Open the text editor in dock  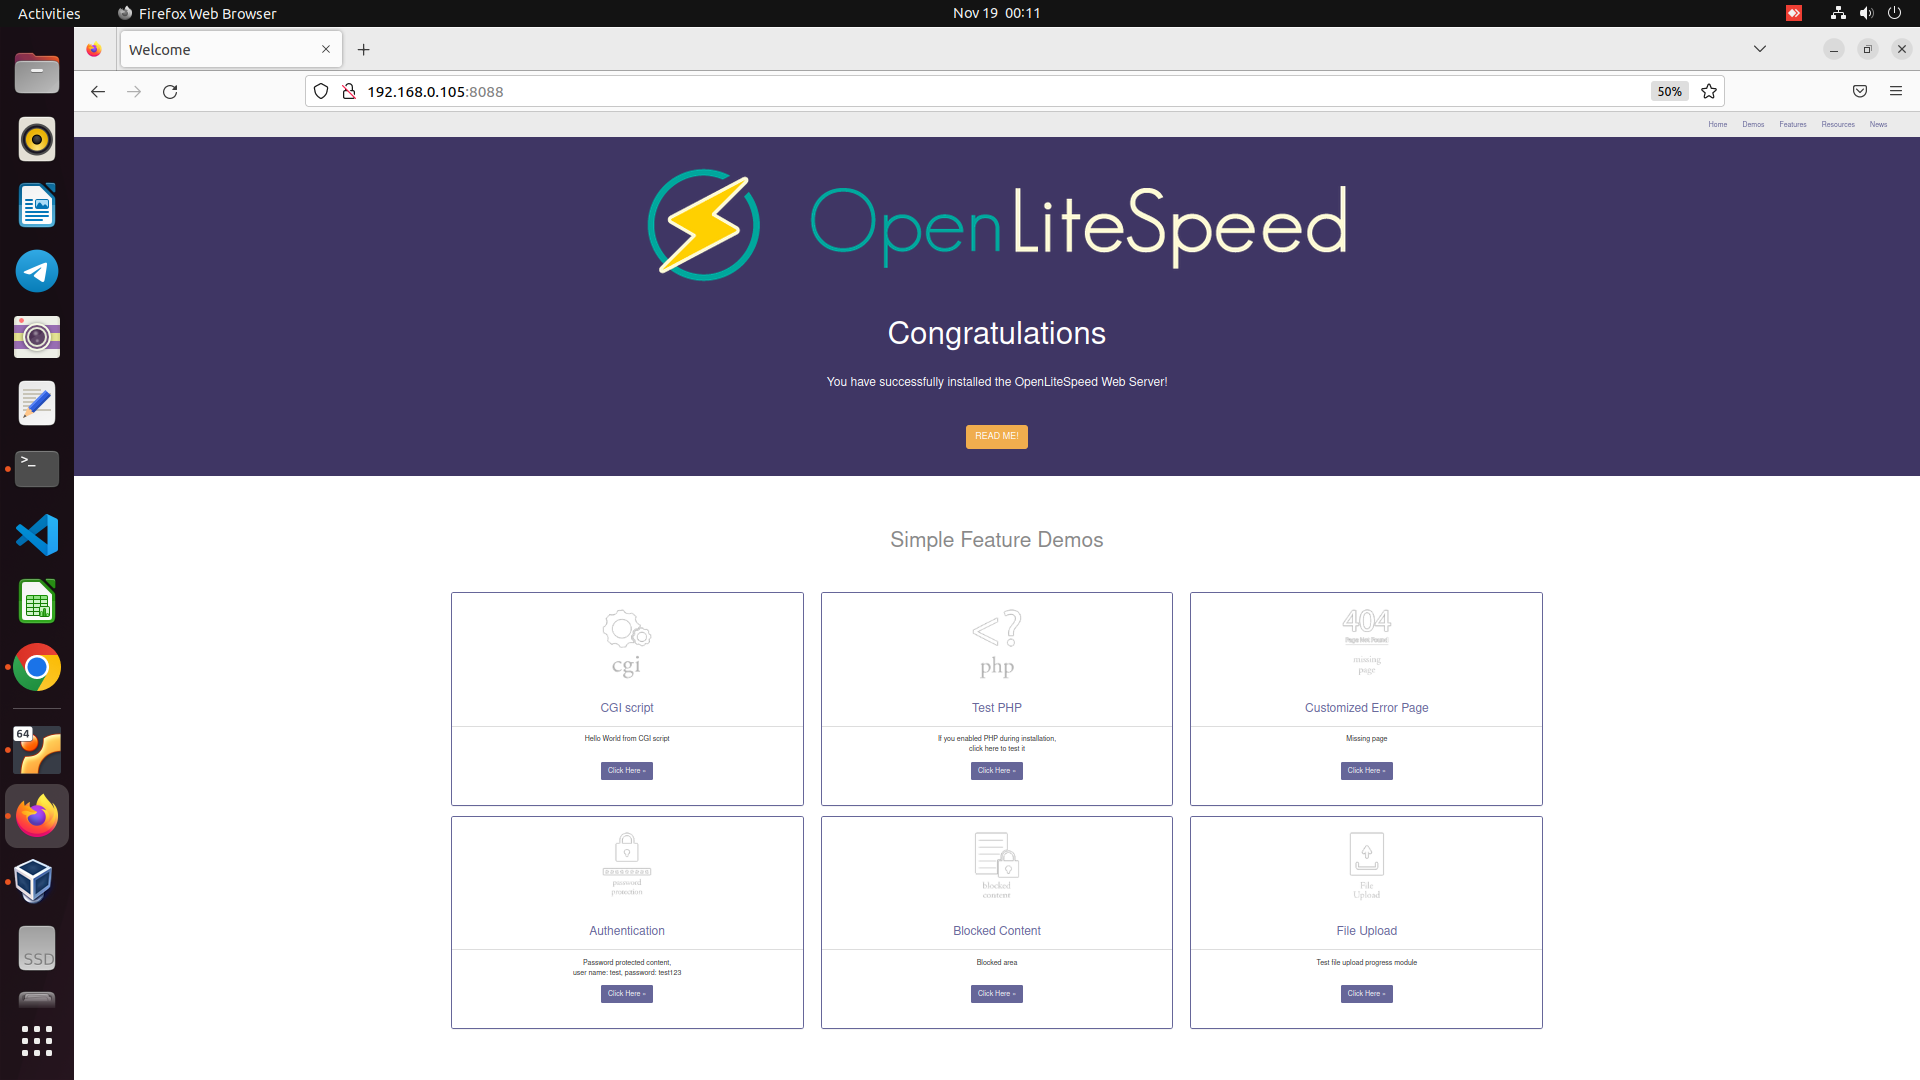tap(37, 403)
